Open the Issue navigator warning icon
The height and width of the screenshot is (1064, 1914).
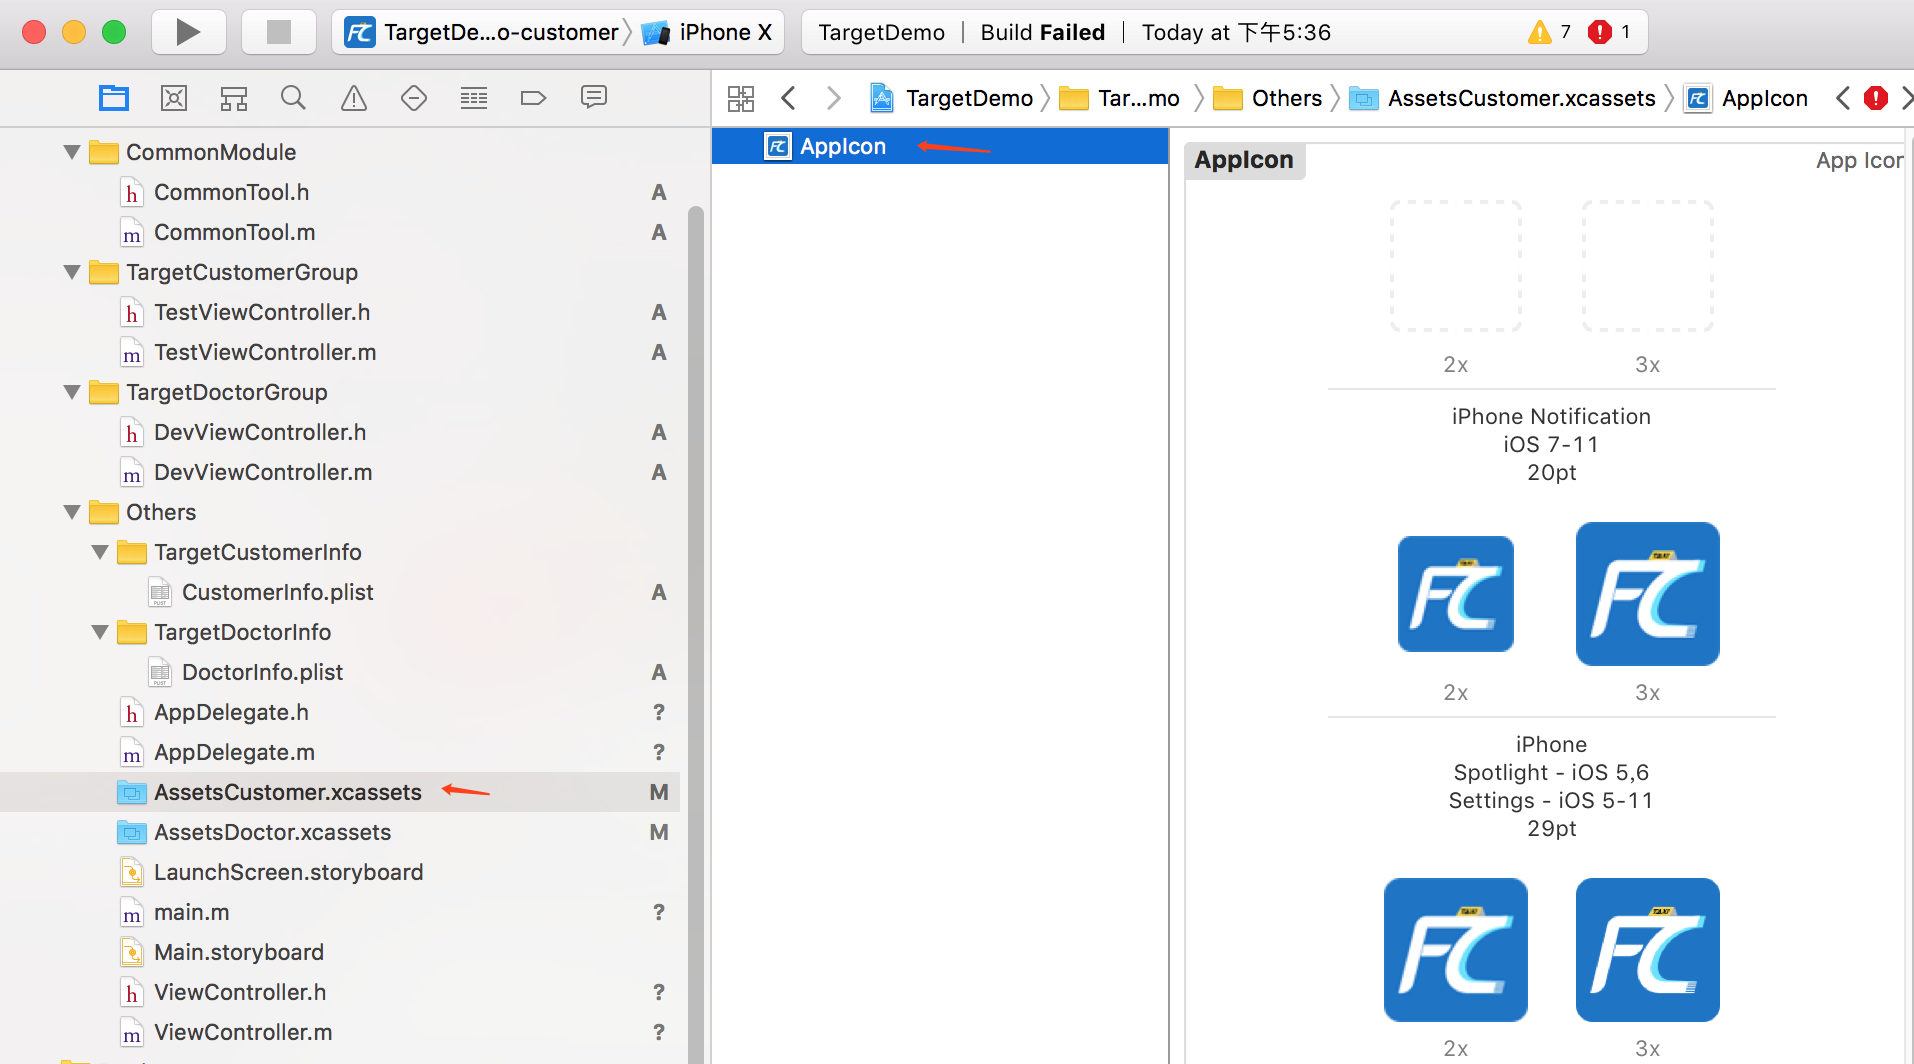354,98
